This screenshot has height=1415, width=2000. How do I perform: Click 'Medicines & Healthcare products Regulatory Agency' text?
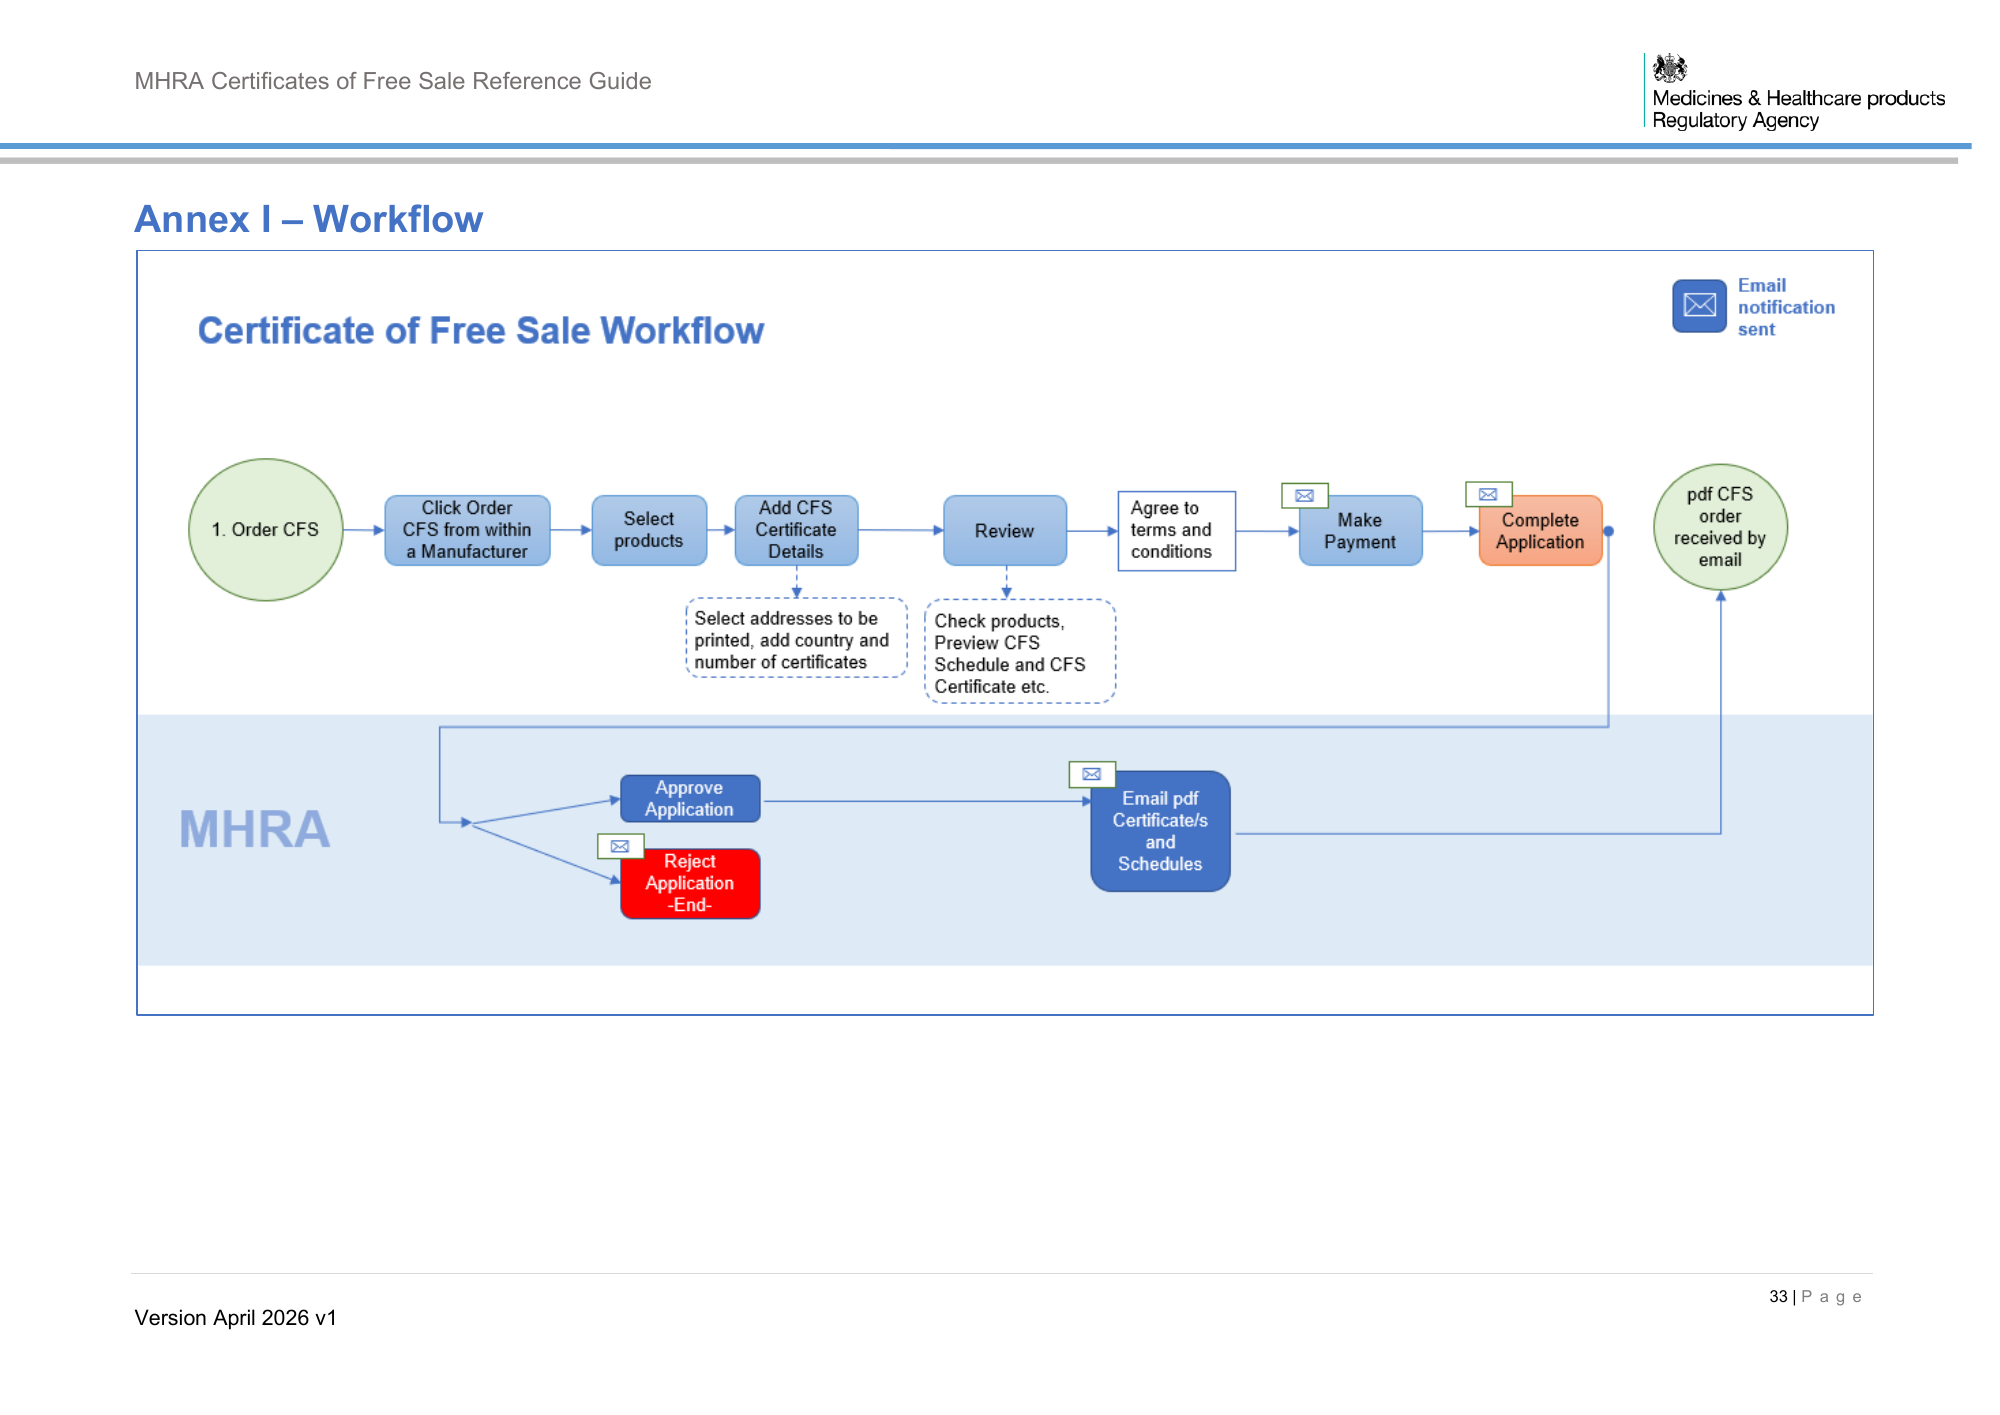click(1798, 109)
